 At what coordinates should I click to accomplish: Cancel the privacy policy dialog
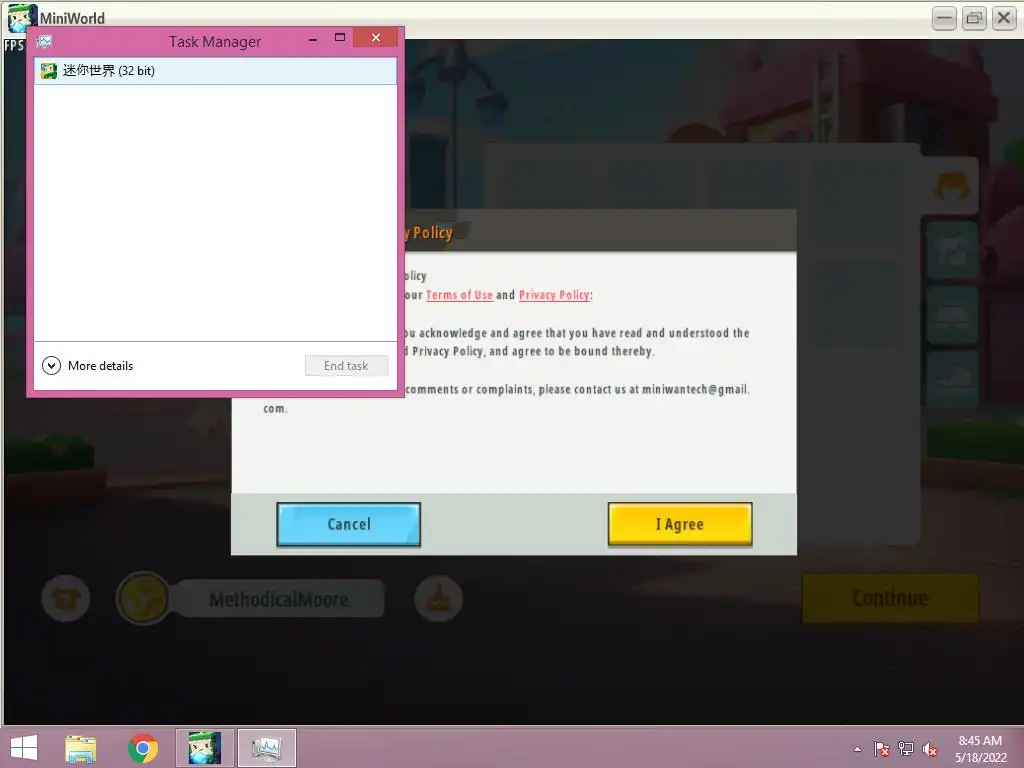[x=348, y=524]
